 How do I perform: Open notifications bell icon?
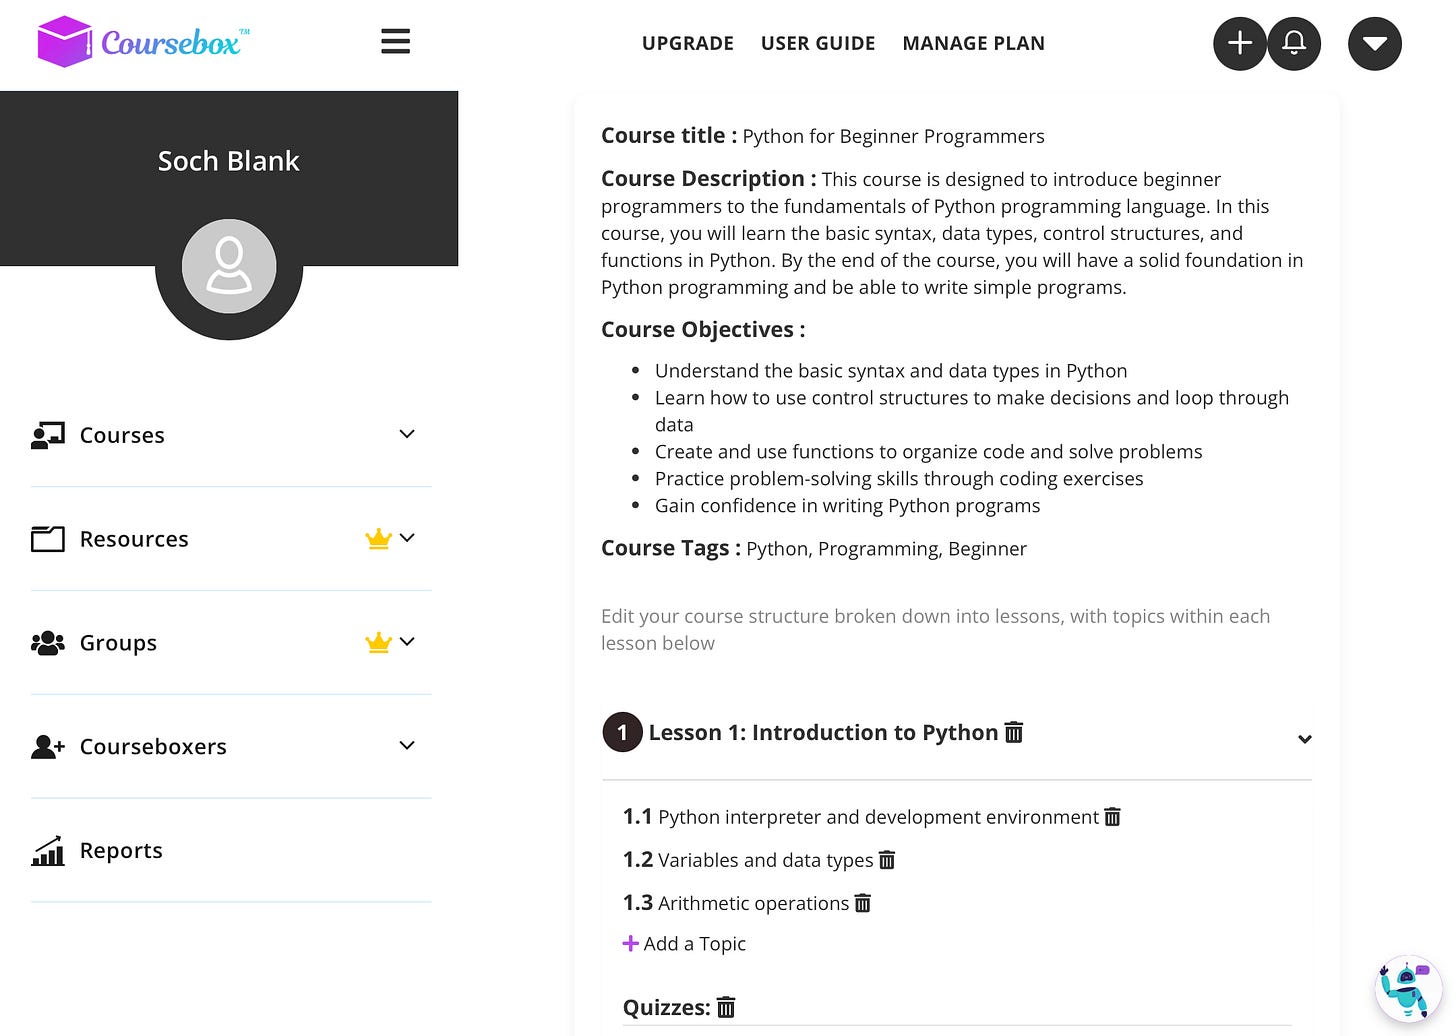(x=1294, y=43)
